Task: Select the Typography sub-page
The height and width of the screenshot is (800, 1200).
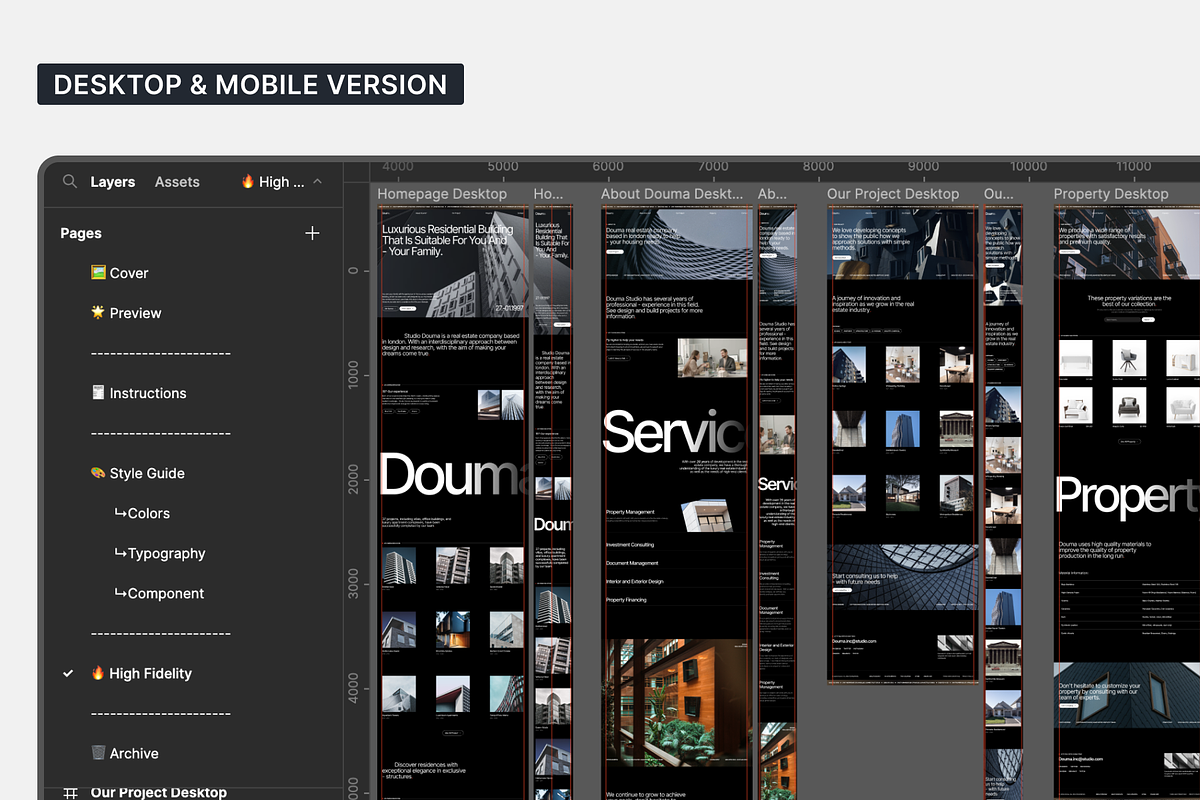Action: pyautogui.click(x=159, y=553)
